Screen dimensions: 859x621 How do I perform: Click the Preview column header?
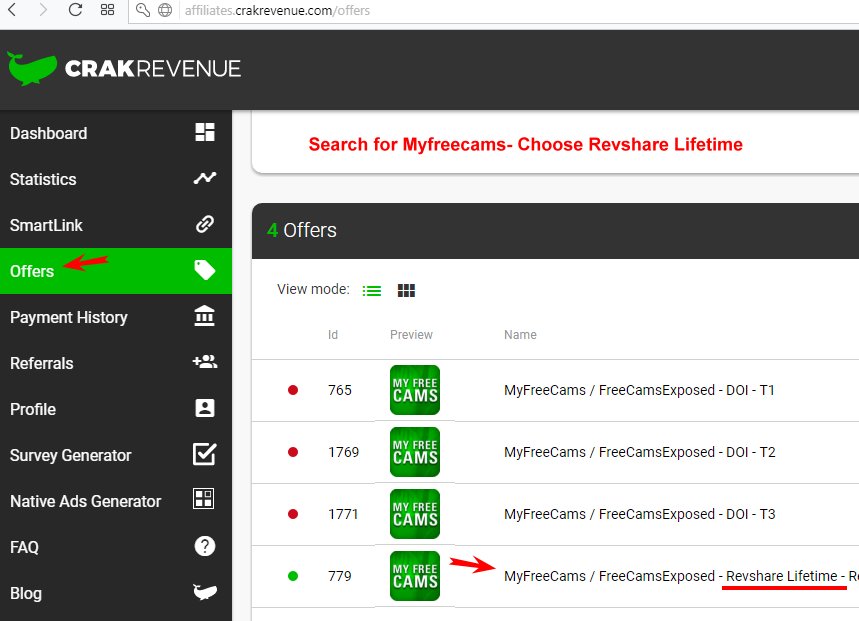[411, 335]
